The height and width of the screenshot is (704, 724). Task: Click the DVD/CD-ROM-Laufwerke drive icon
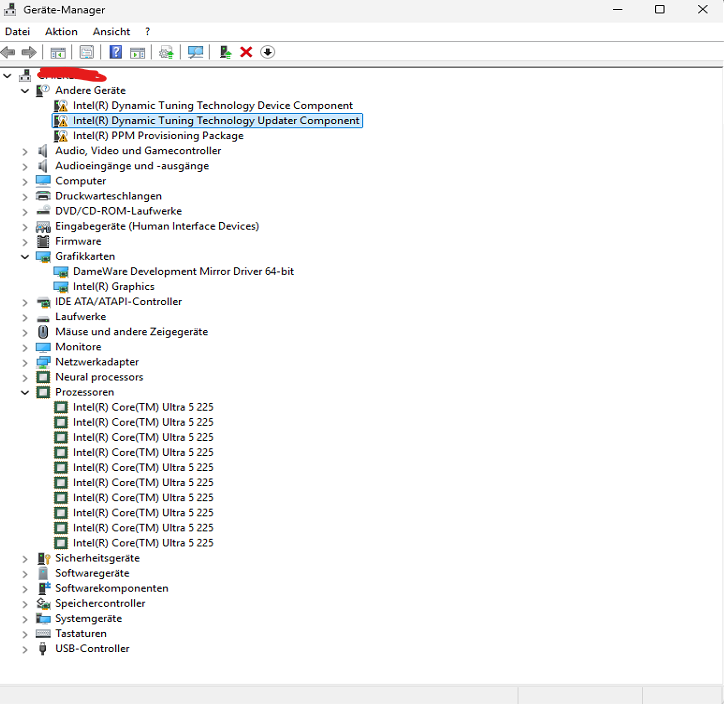pyautogui.click(x=43, y=211)
